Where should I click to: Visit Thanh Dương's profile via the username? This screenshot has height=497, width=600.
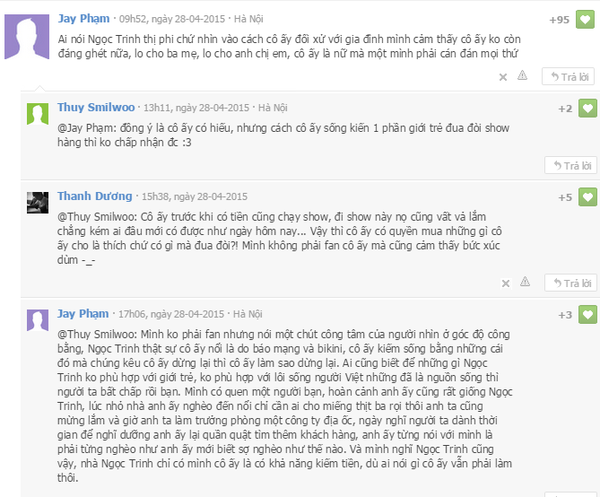coord(95,196)
